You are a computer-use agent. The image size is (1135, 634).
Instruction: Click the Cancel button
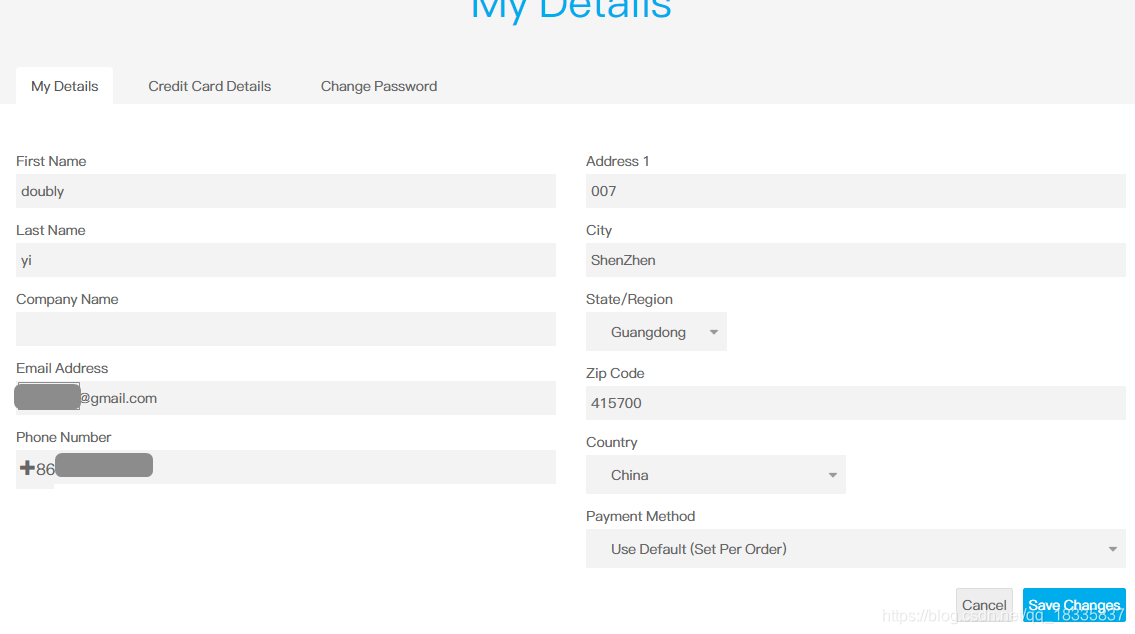pos(984,605)
